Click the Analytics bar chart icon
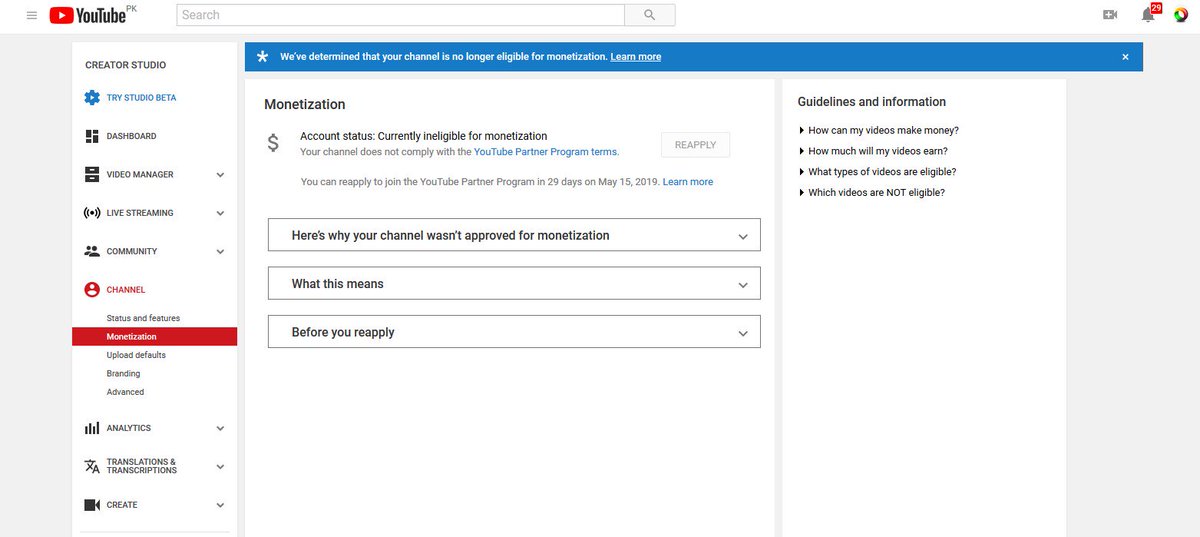The width and height of the screenshot is (1200, 537). pyautogui.click(x=92, y=428)
